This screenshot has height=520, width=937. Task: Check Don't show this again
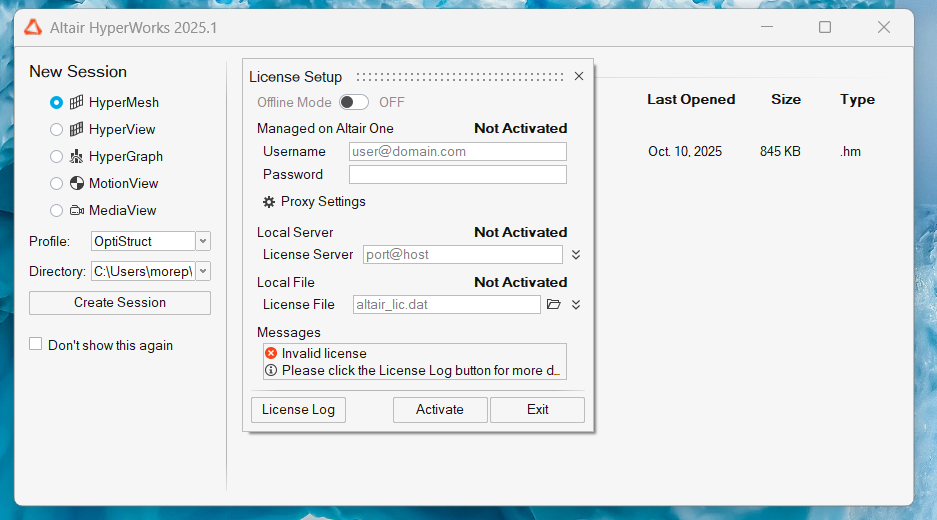(36, 344)
